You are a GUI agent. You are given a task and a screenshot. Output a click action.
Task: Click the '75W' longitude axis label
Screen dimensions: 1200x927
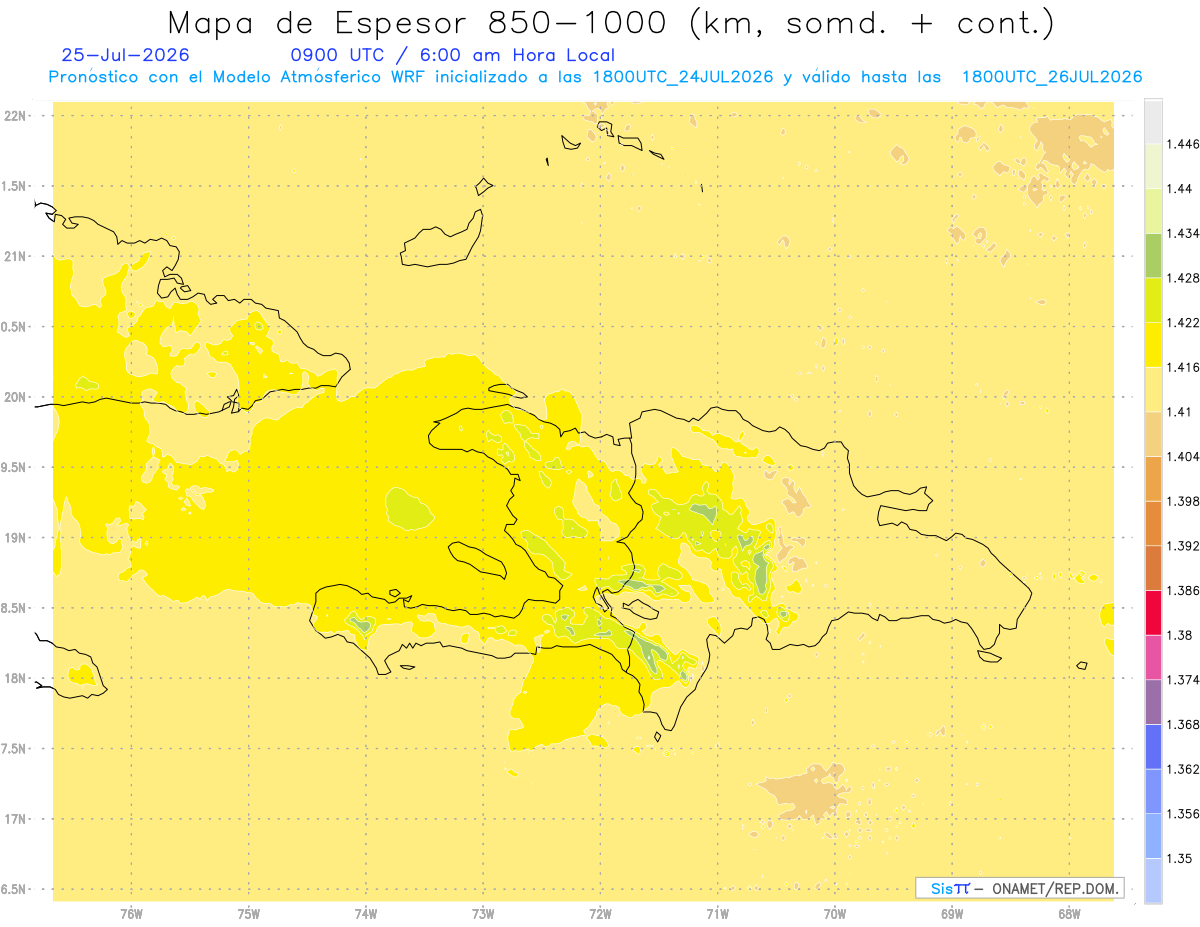tap(249, 914)
